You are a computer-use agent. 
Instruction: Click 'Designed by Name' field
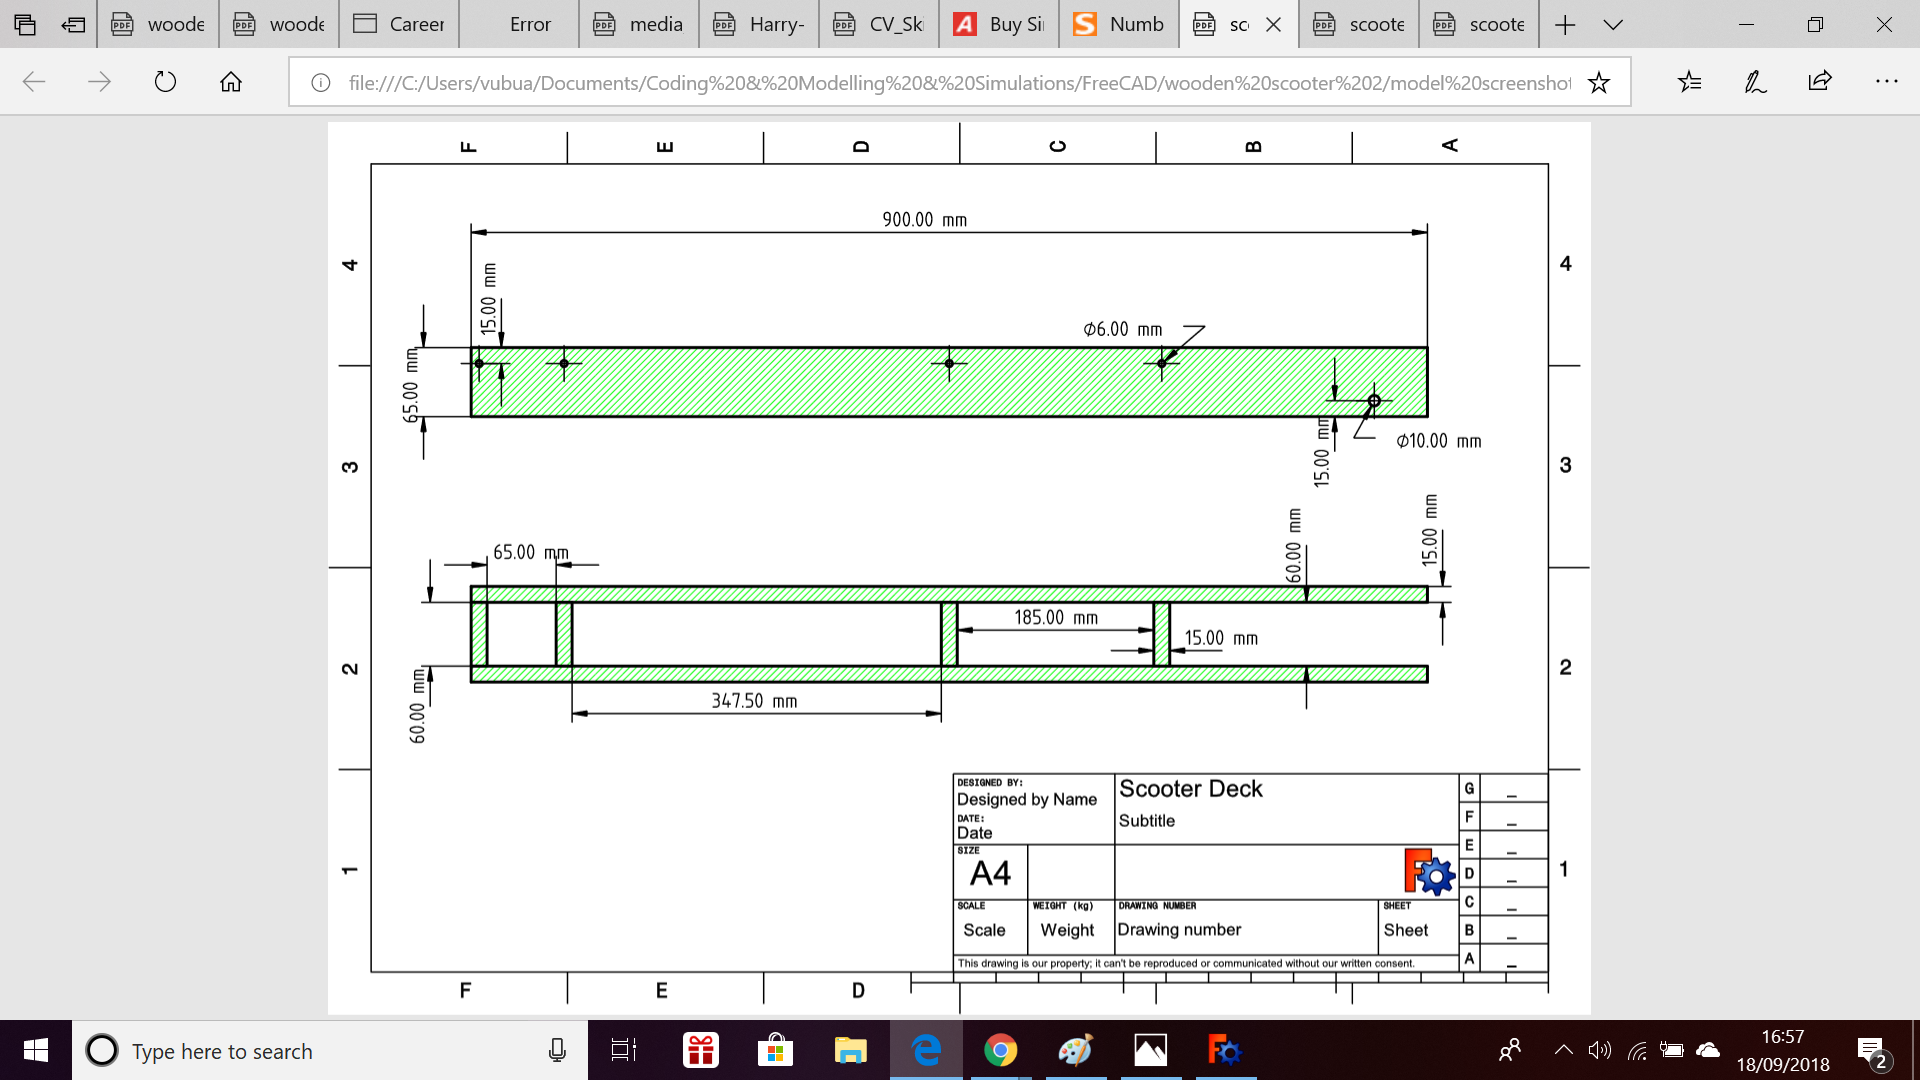1027,799
